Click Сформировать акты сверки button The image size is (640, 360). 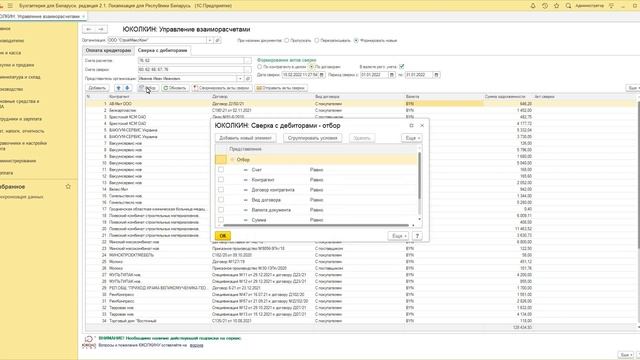pos(221,88)
